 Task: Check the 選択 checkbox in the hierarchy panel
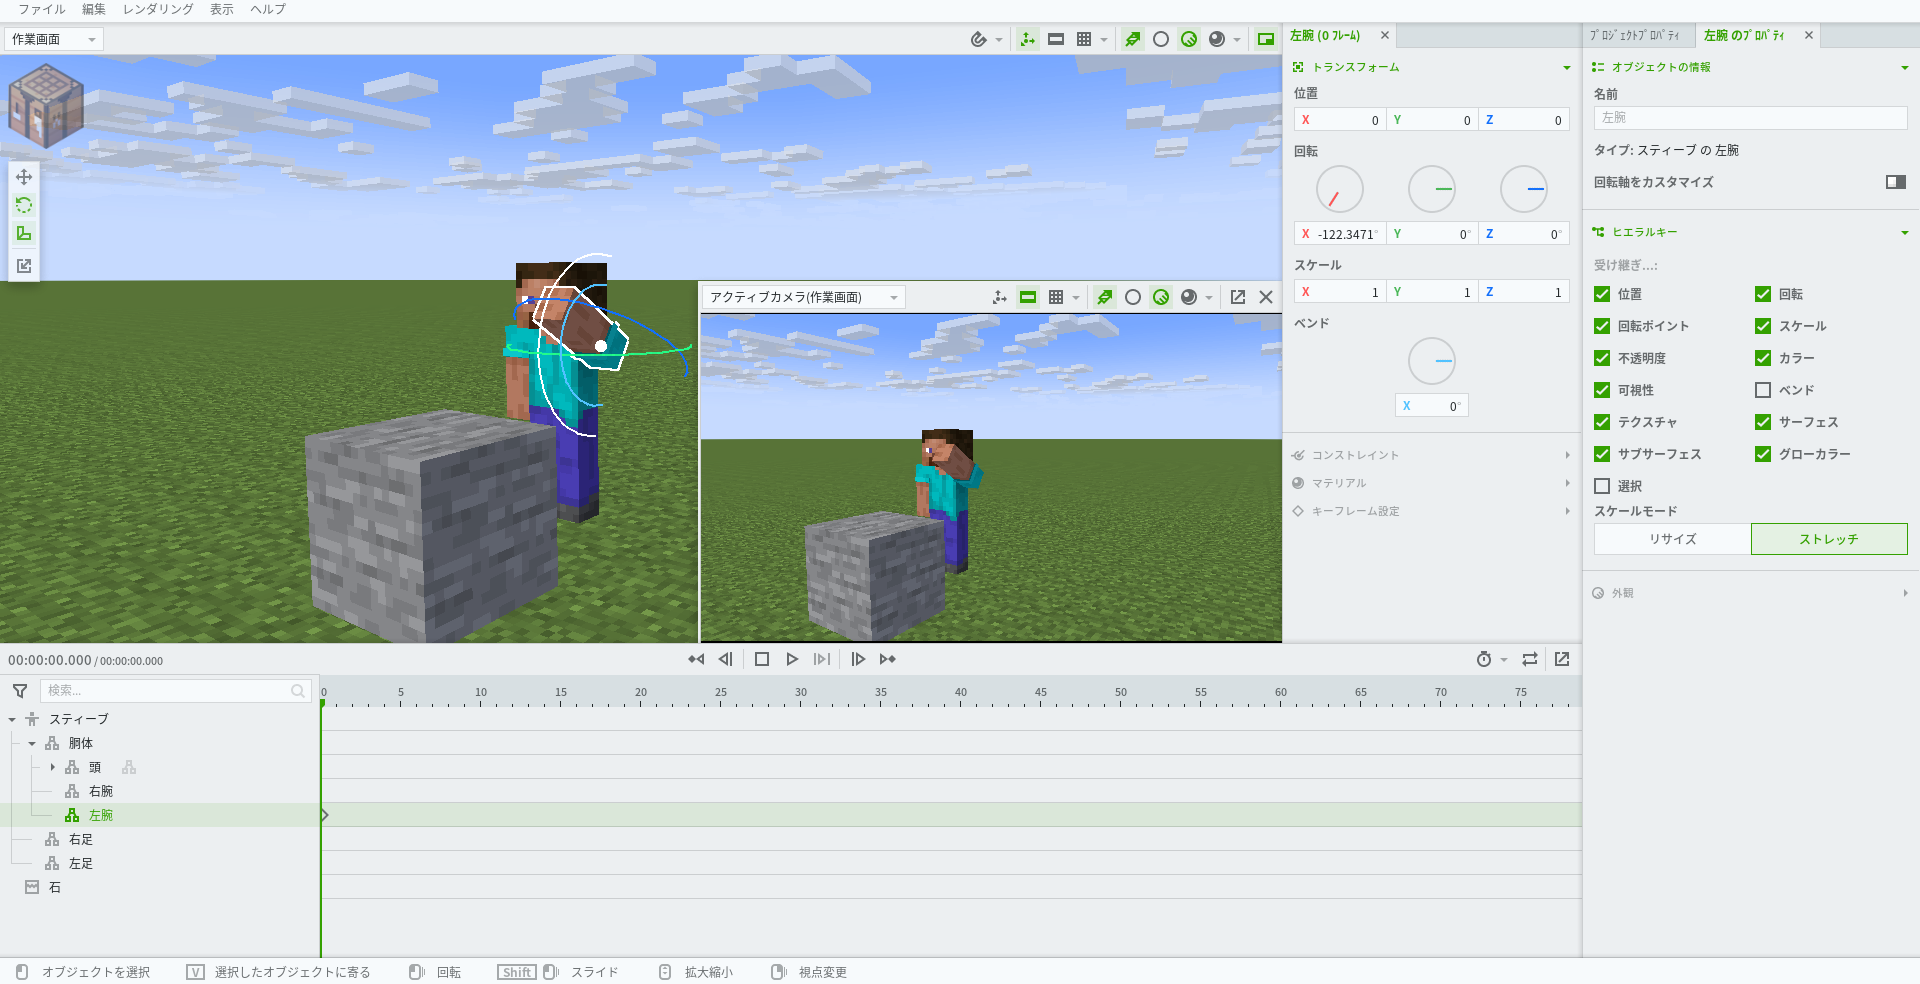pos(1603,486)
